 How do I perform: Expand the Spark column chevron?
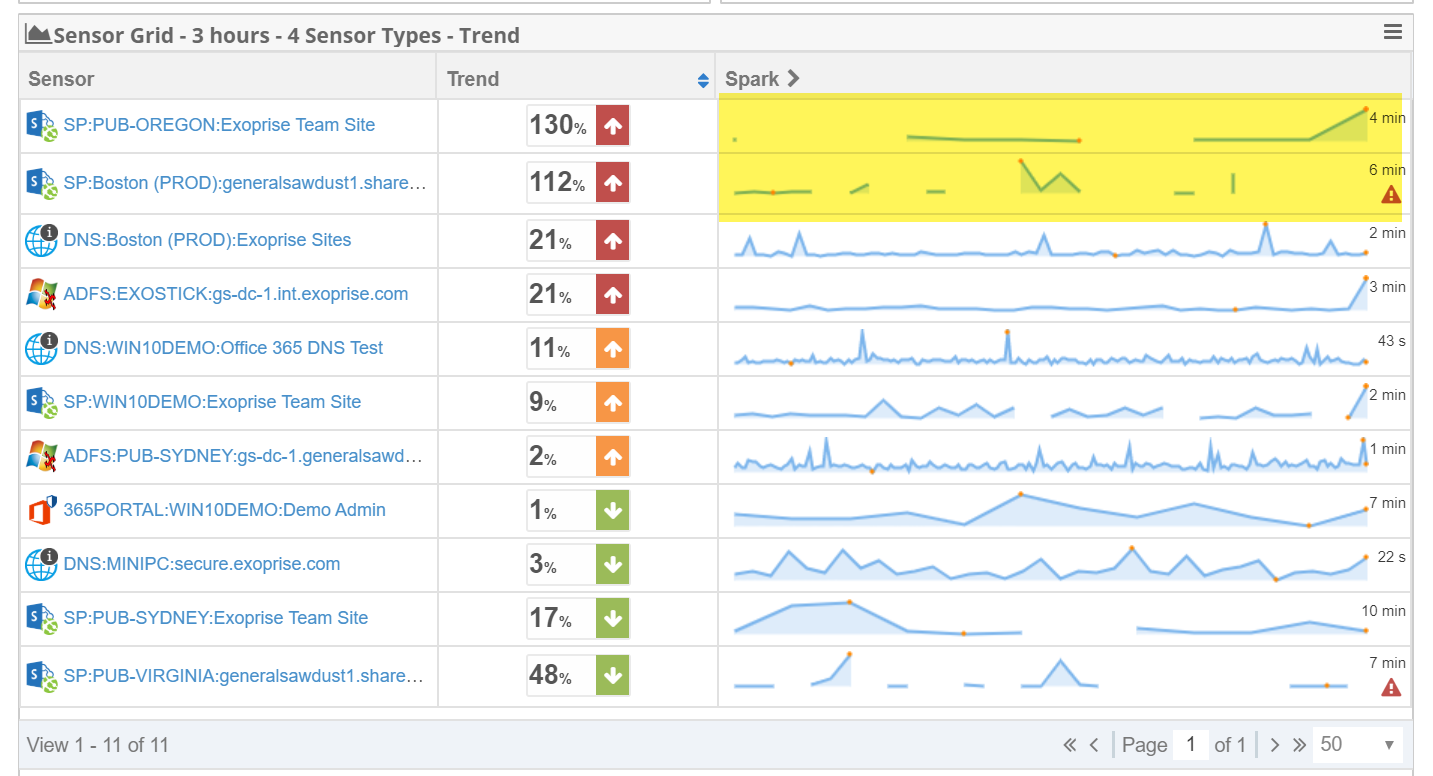(x=793, y=78)
